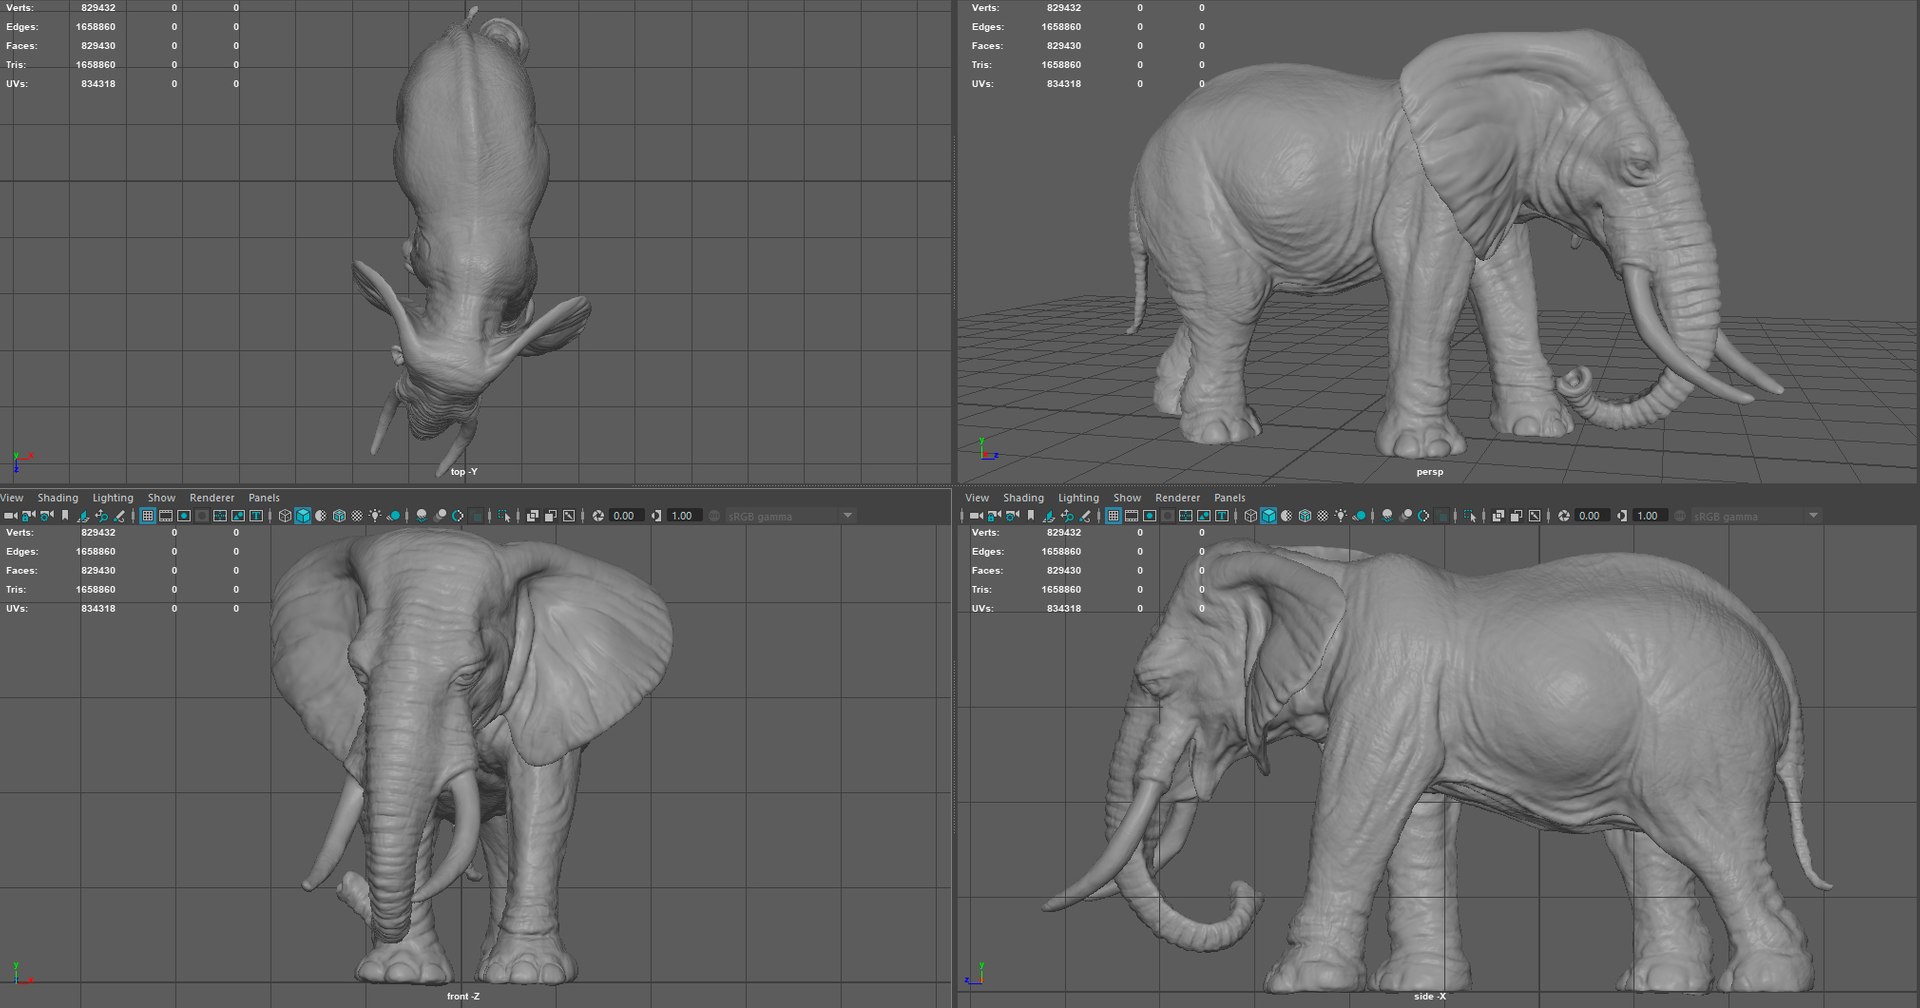
Task: Toggle Textured display in front panel
Action: click(x=357, y=516)
